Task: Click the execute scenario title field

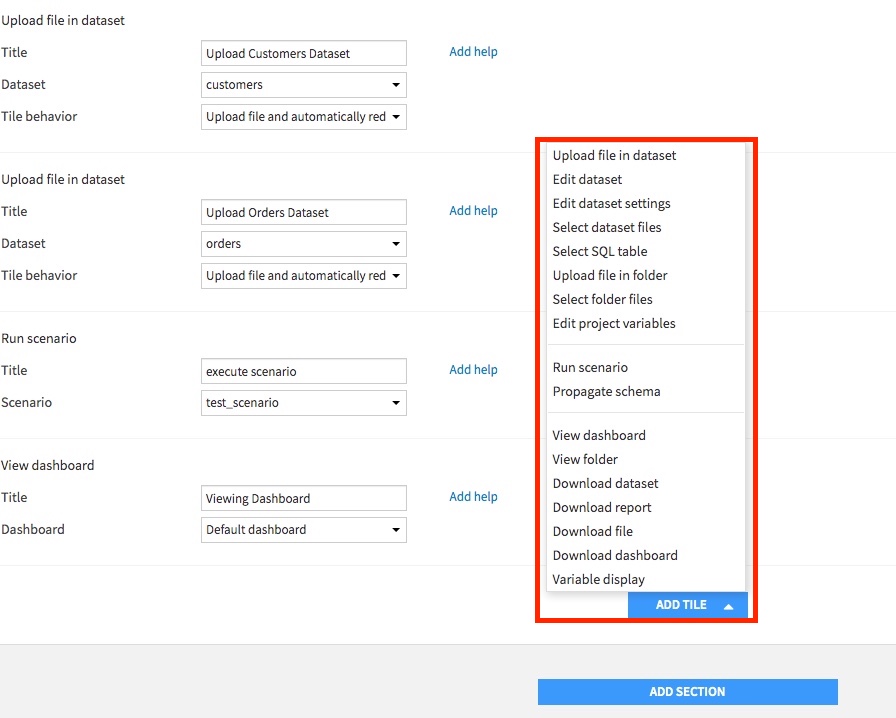Action: [x=303, y=371]
